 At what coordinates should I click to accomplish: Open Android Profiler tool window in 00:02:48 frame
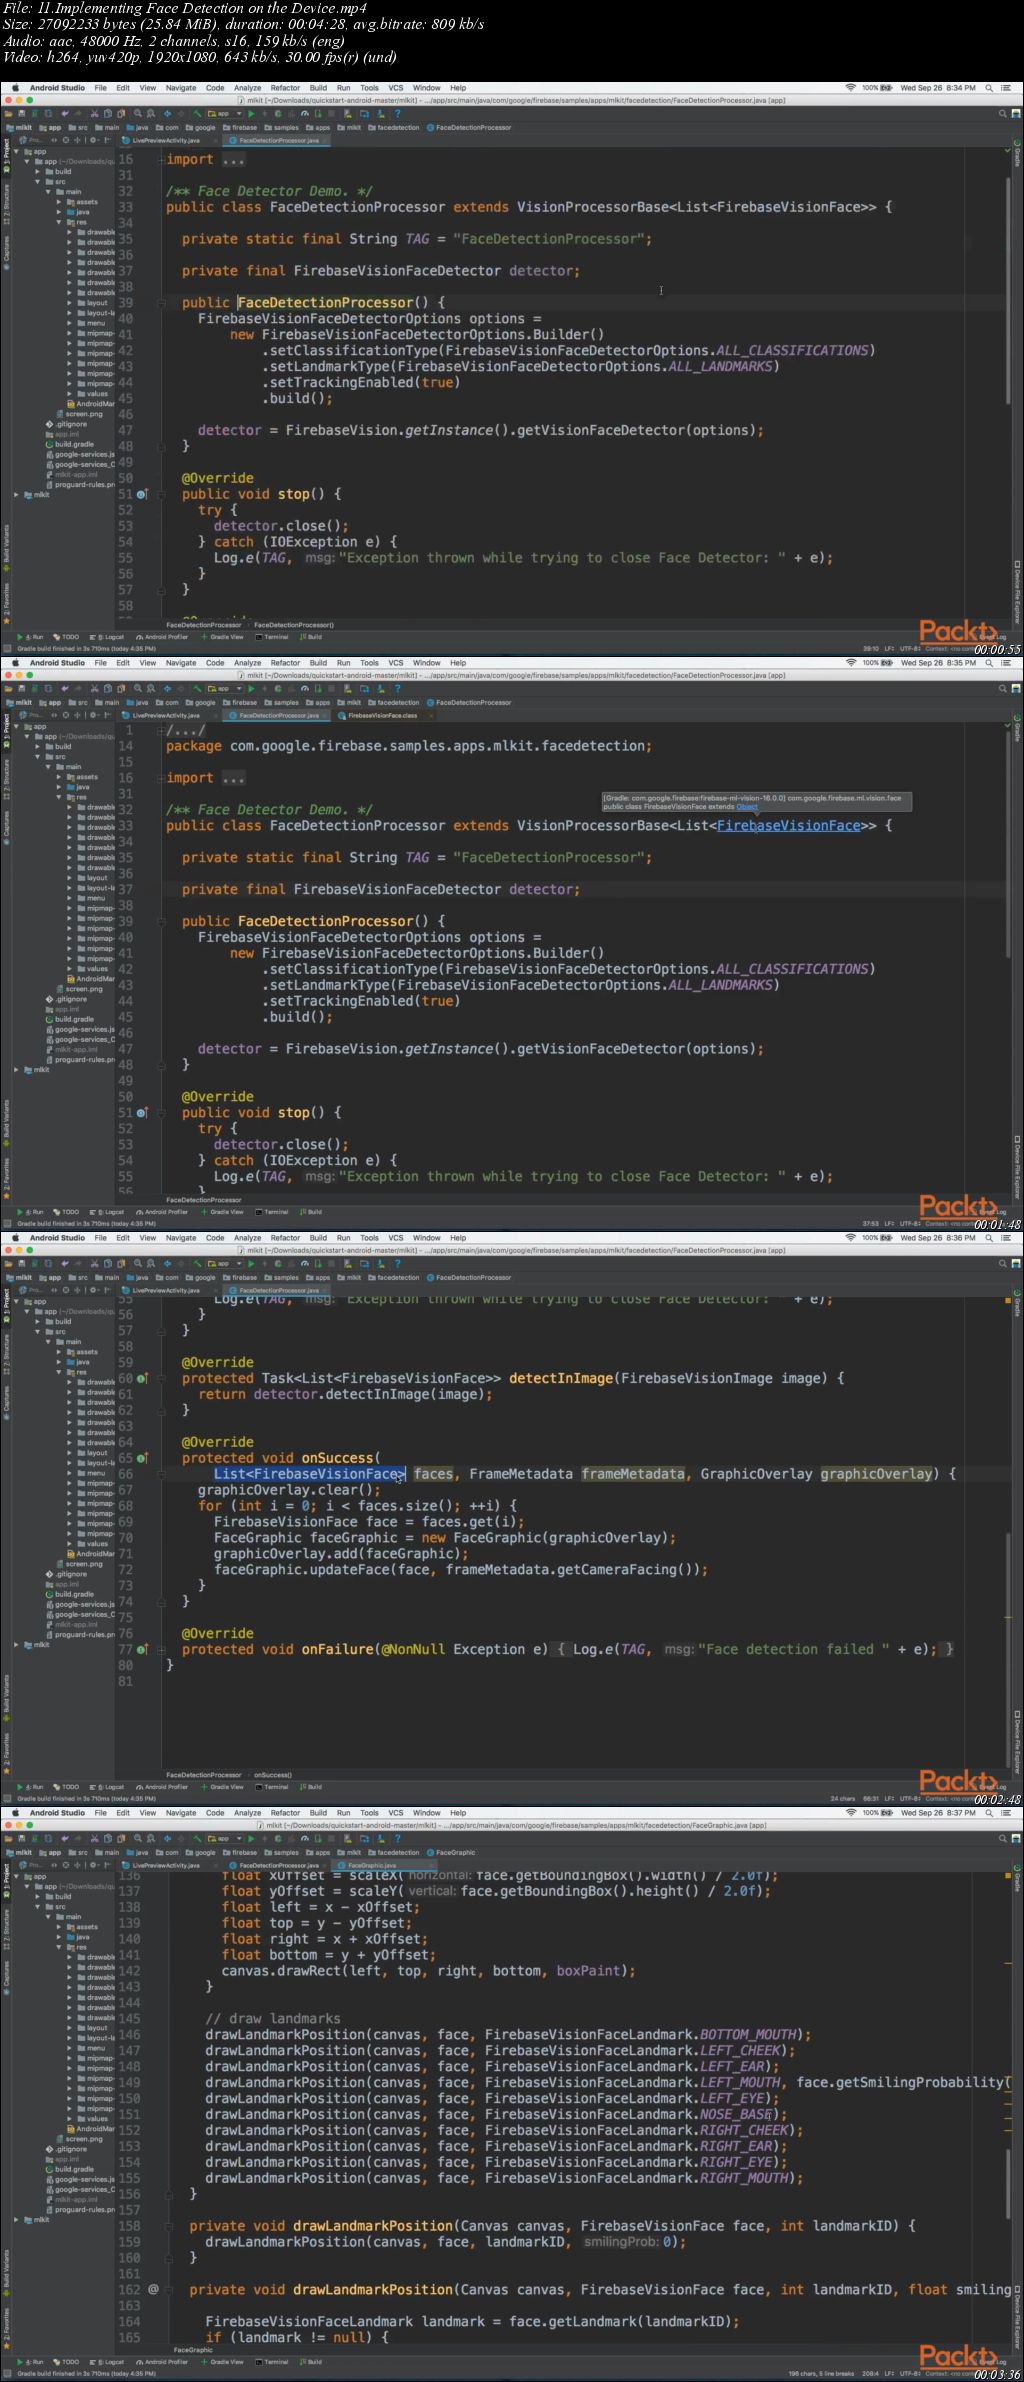tap(162, 1786)
